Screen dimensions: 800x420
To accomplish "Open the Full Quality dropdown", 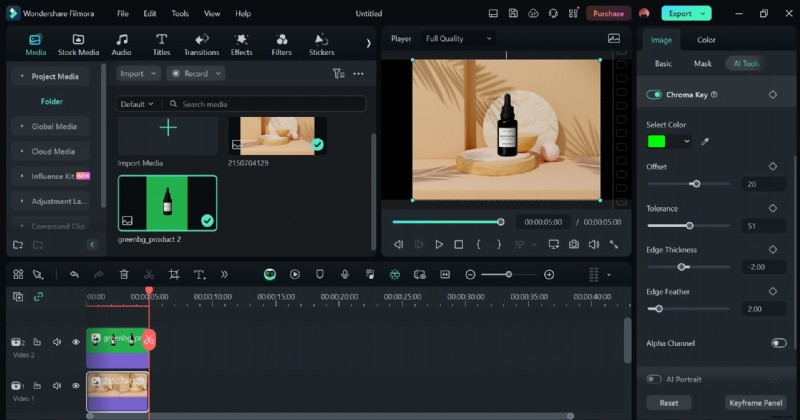I will [459, 39].
